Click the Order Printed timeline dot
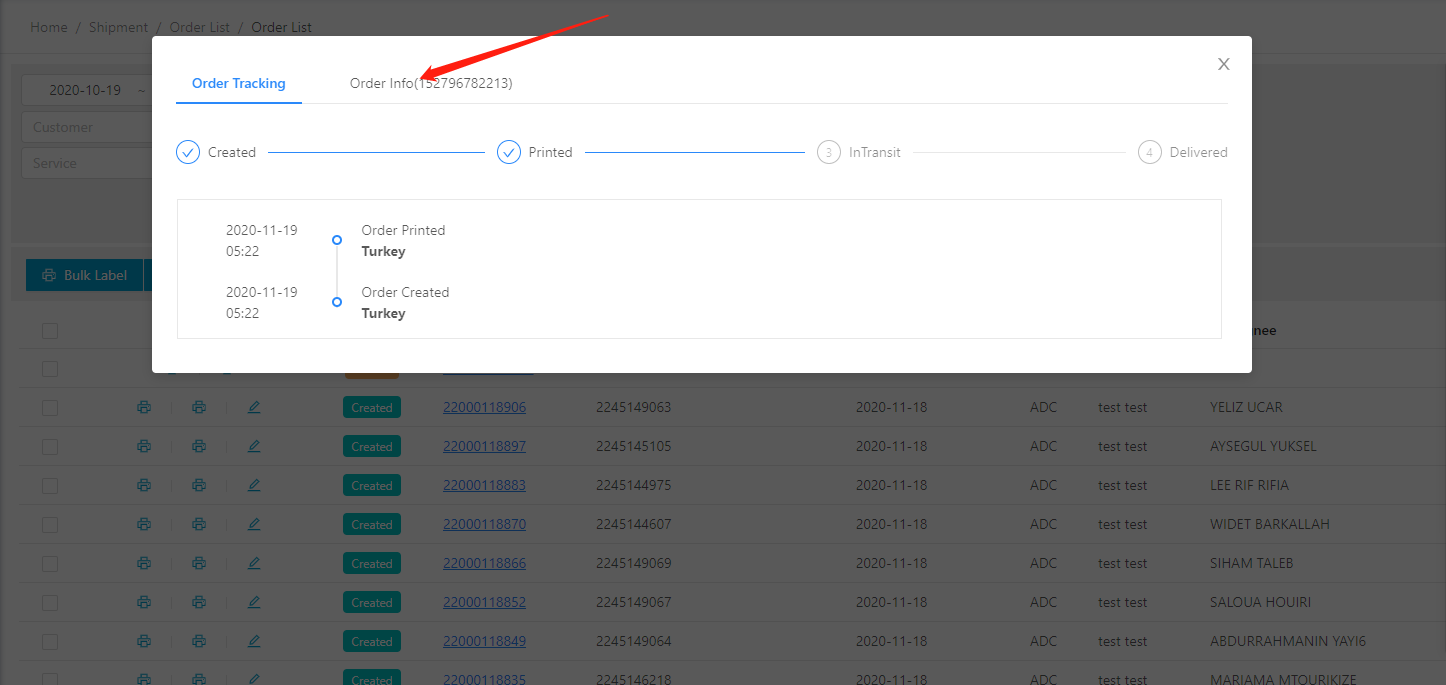1446x685 pixels. point(337,240)
